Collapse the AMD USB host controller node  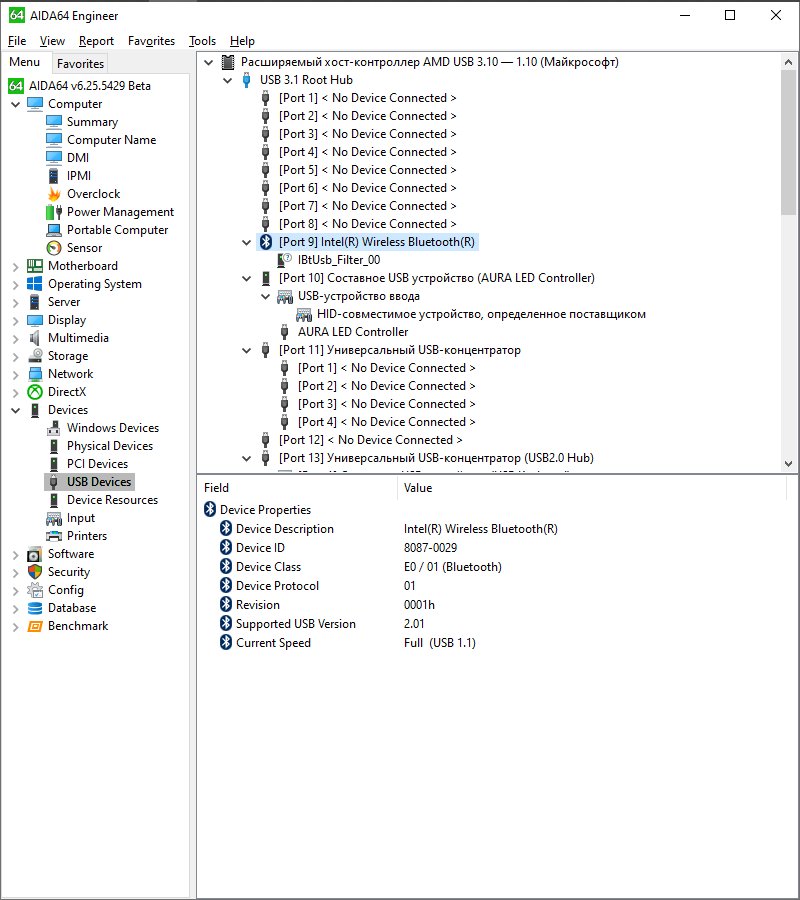(x=209, y=63)
